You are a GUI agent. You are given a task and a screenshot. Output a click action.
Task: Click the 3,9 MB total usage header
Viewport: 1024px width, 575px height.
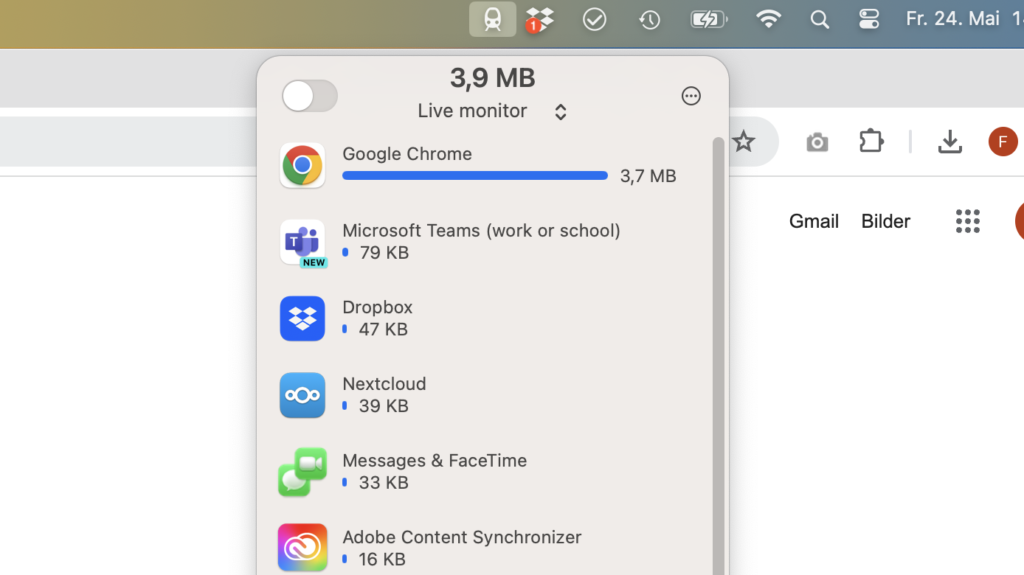[492, 78]
